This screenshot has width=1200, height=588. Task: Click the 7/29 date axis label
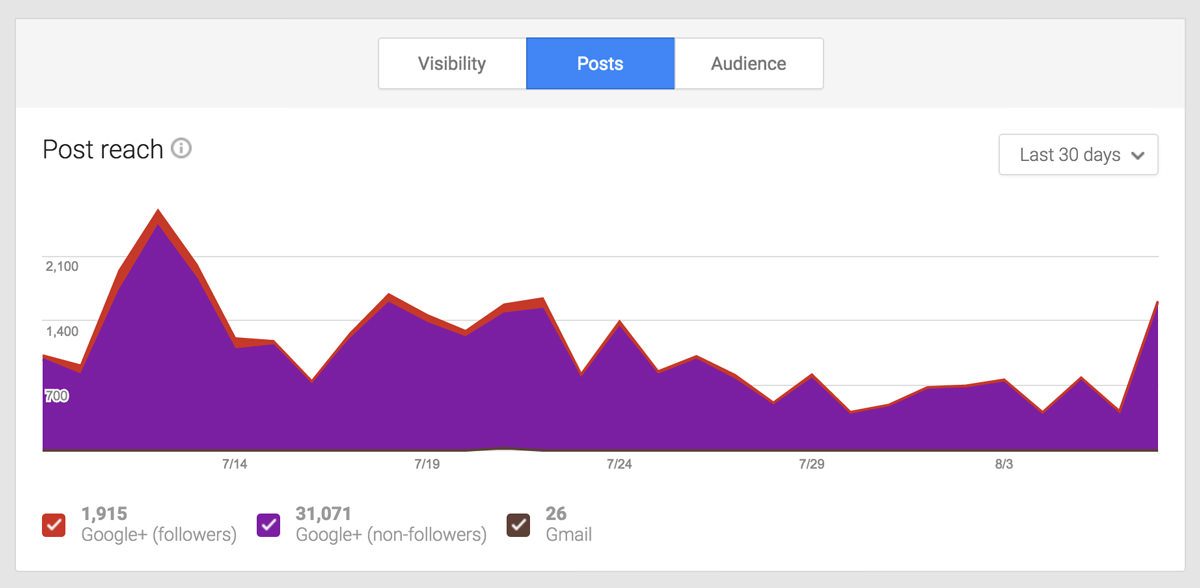(812, 464)
